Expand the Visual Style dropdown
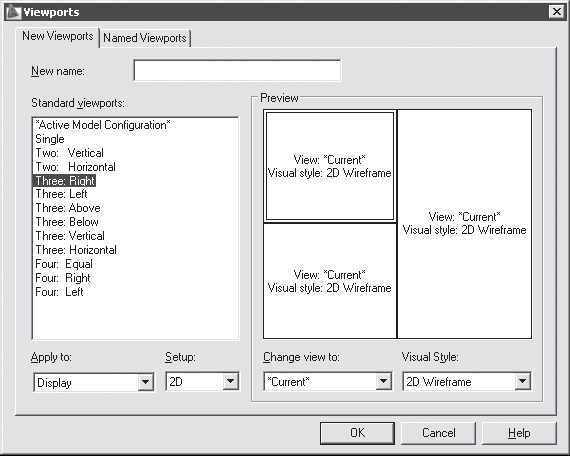This screenshot has height=456, width=570. (x=467, y=381)
